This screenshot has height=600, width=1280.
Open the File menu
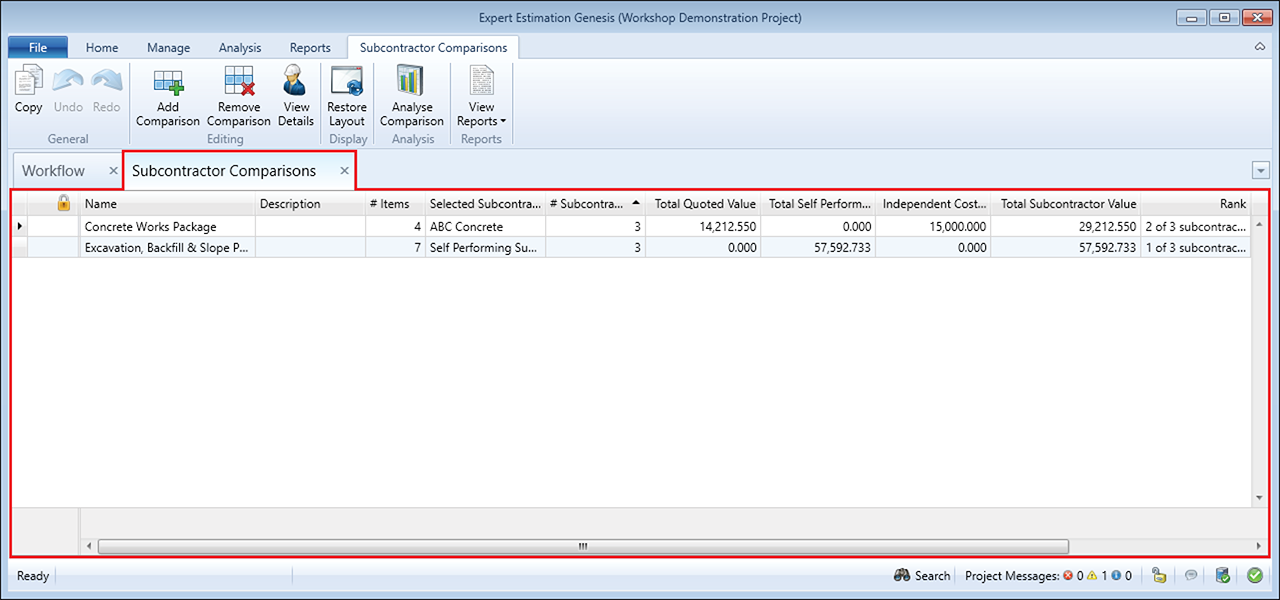(38, 47)
